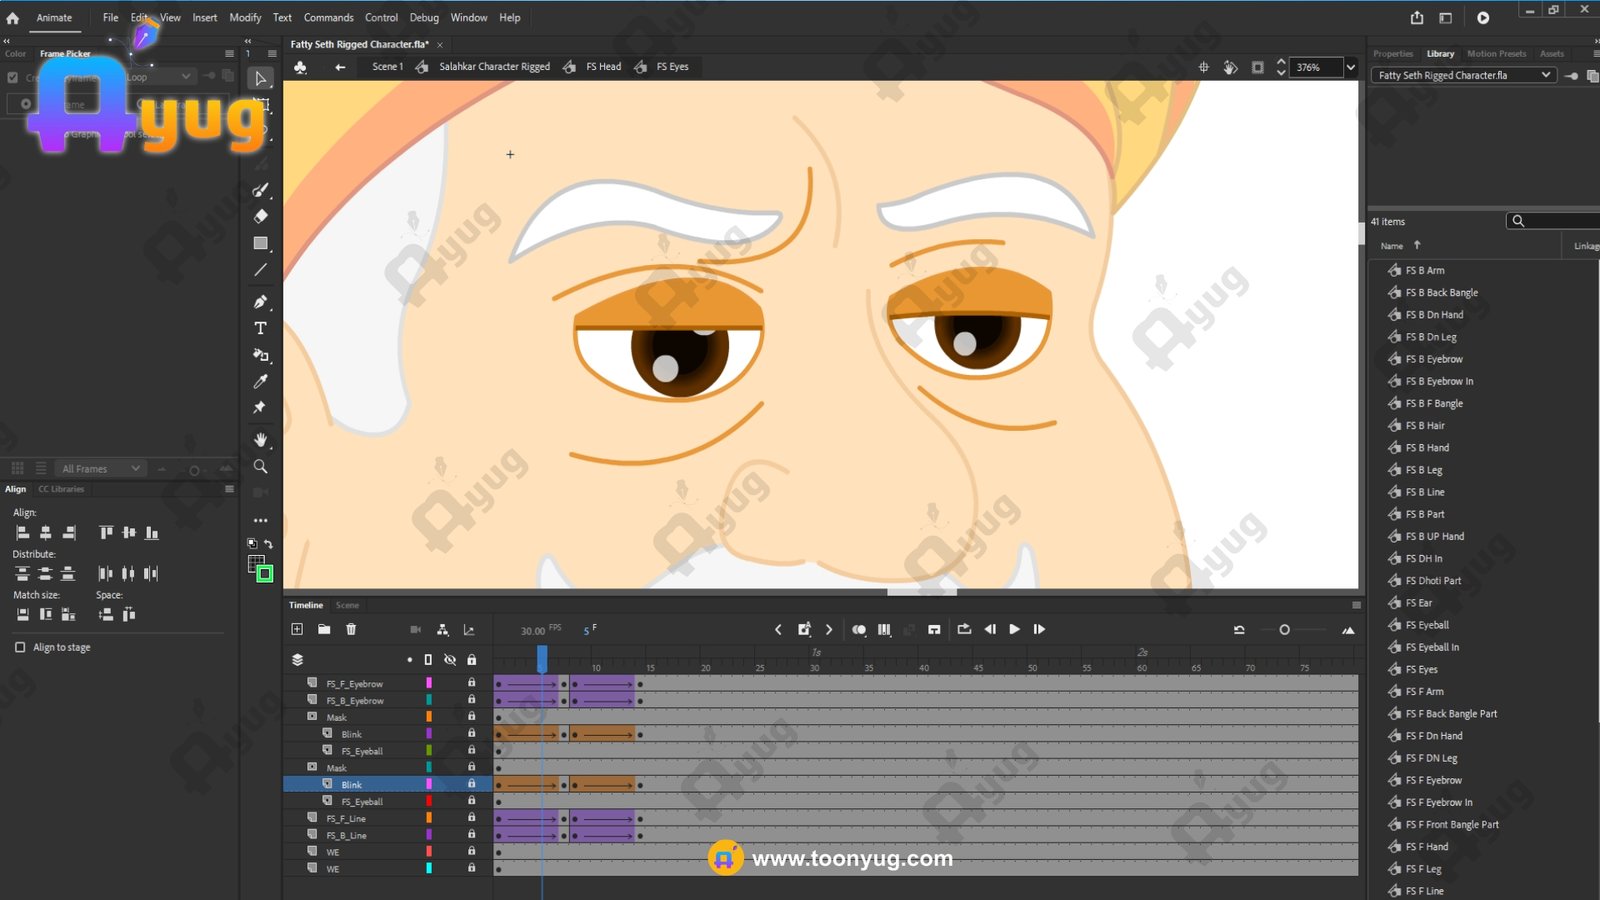Open the Edit Toolbar three-dots menu

click(261, 520)
